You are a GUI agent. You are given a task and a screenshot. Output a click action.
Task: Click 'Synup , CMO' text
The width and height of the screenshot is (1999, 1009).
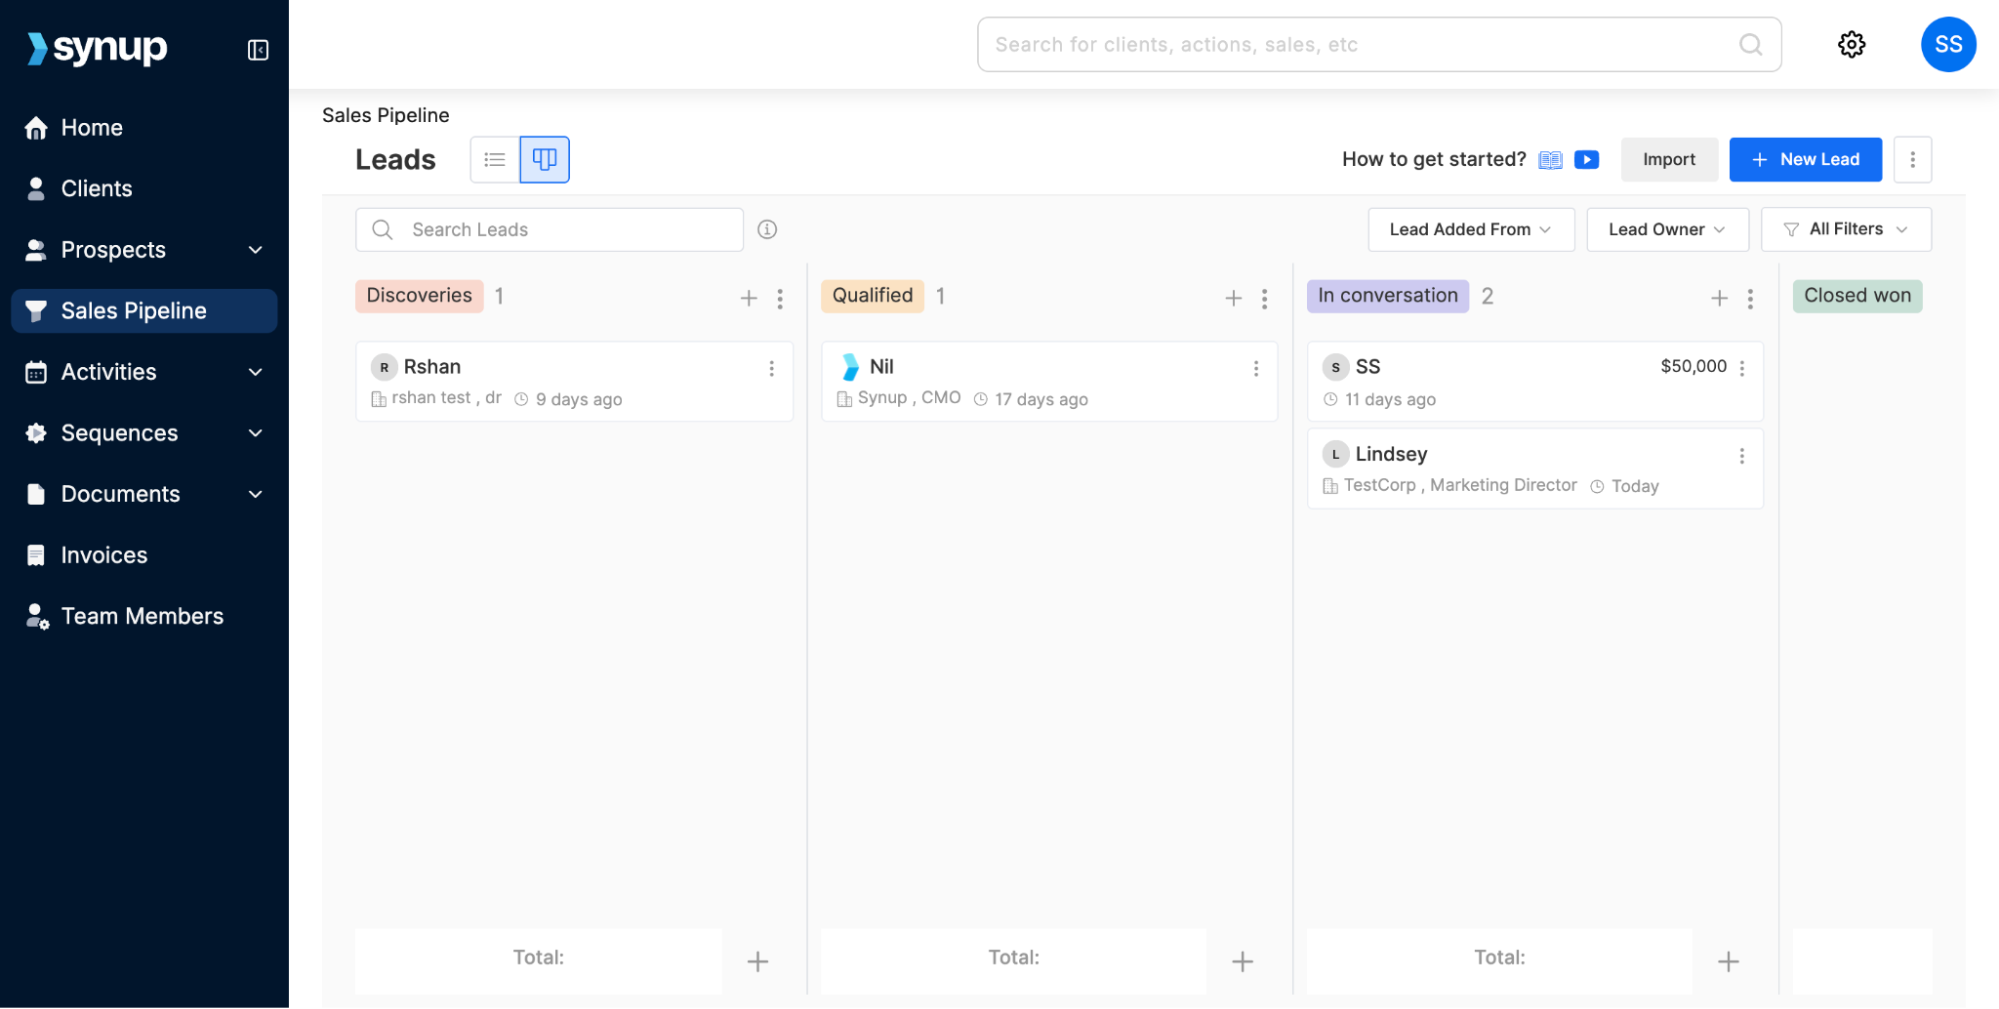point(909,398)
